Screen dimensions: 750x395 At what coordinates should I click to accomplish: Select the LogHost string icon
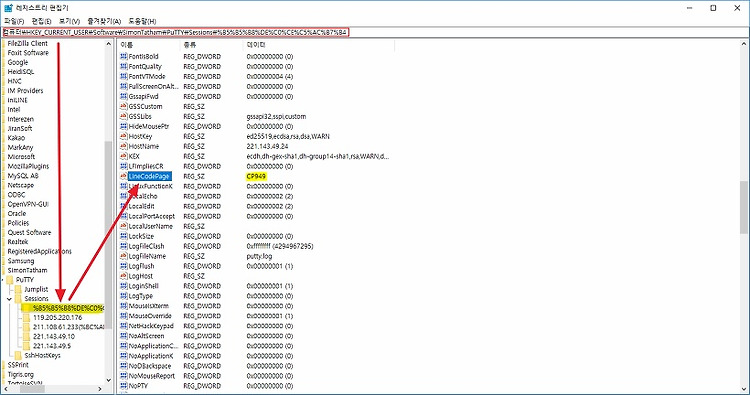tap(123, 276)
